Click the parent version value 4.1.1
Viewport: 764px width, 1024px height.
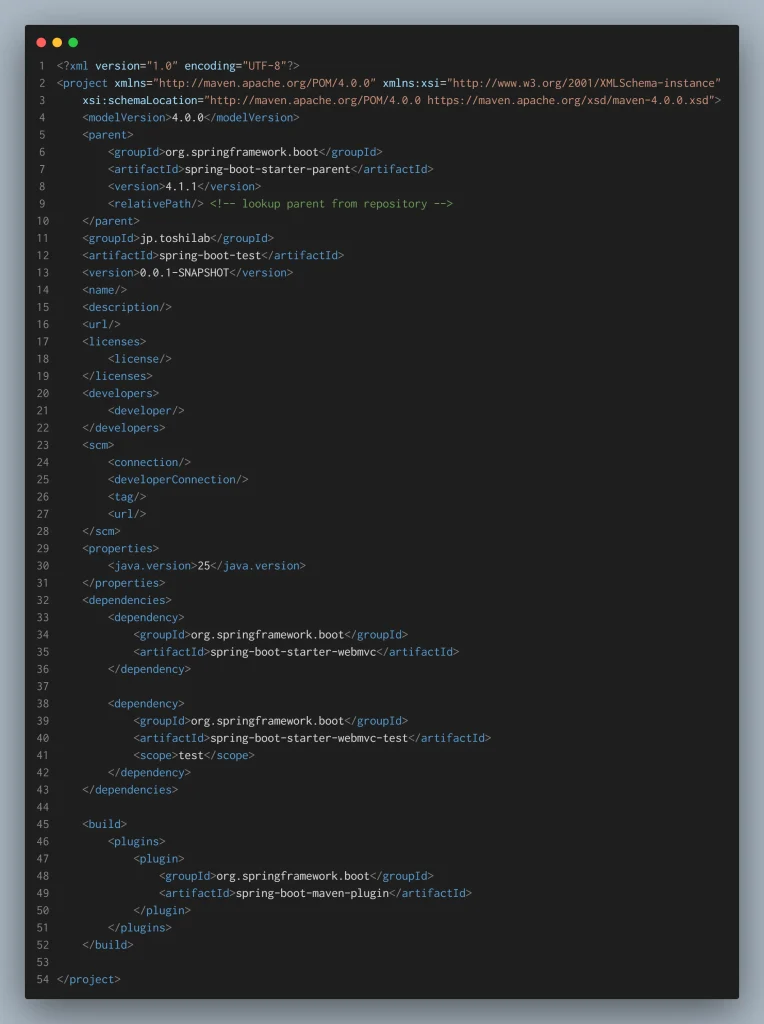[x=181, y=186]
